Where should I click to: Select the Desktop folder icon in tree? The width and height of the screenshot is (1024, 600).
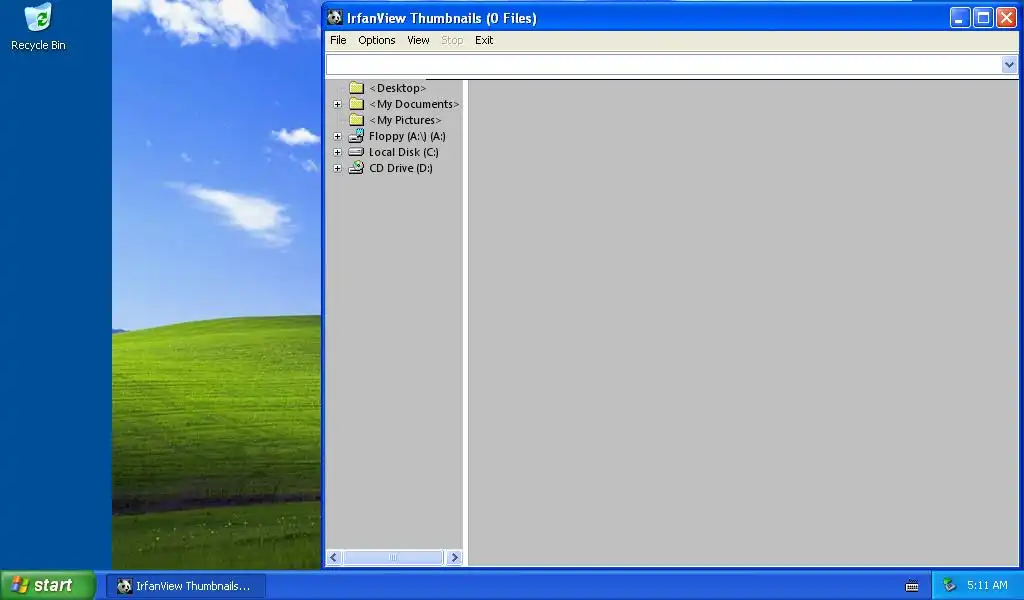point(356,87)
